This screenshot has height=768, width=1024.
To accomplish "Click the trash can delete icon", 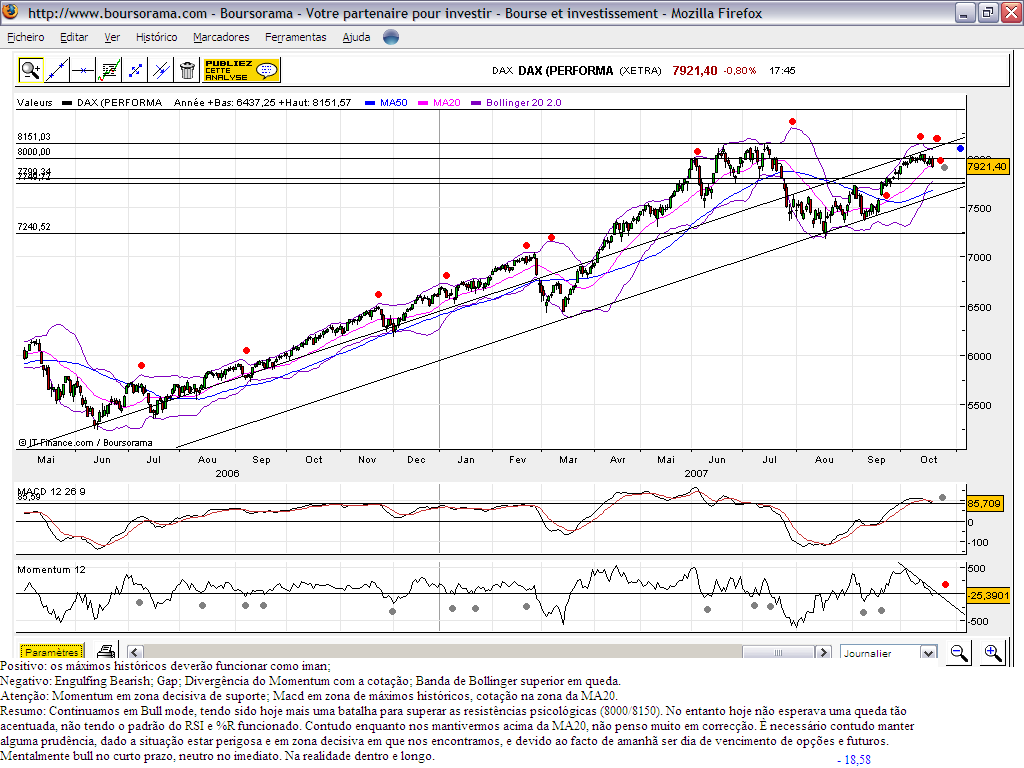I will tap(187, 70).
